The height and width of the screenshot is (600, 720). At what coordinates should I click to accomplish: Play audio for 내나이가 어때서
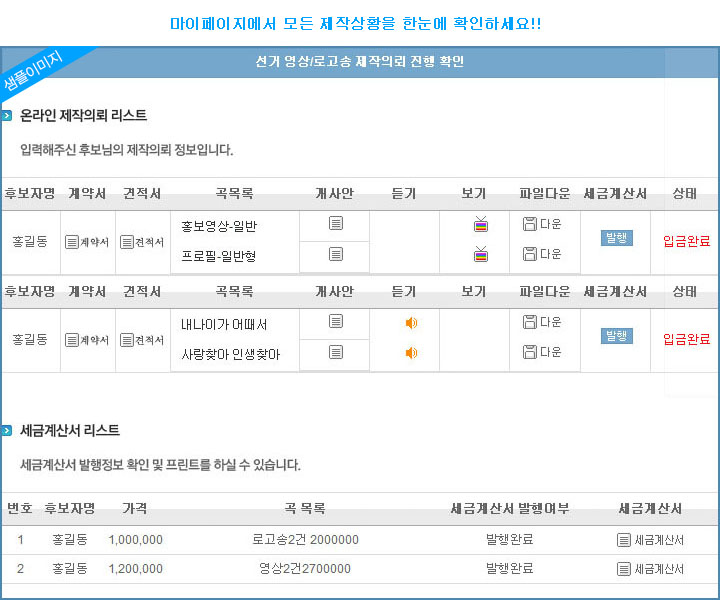[411, 322]
